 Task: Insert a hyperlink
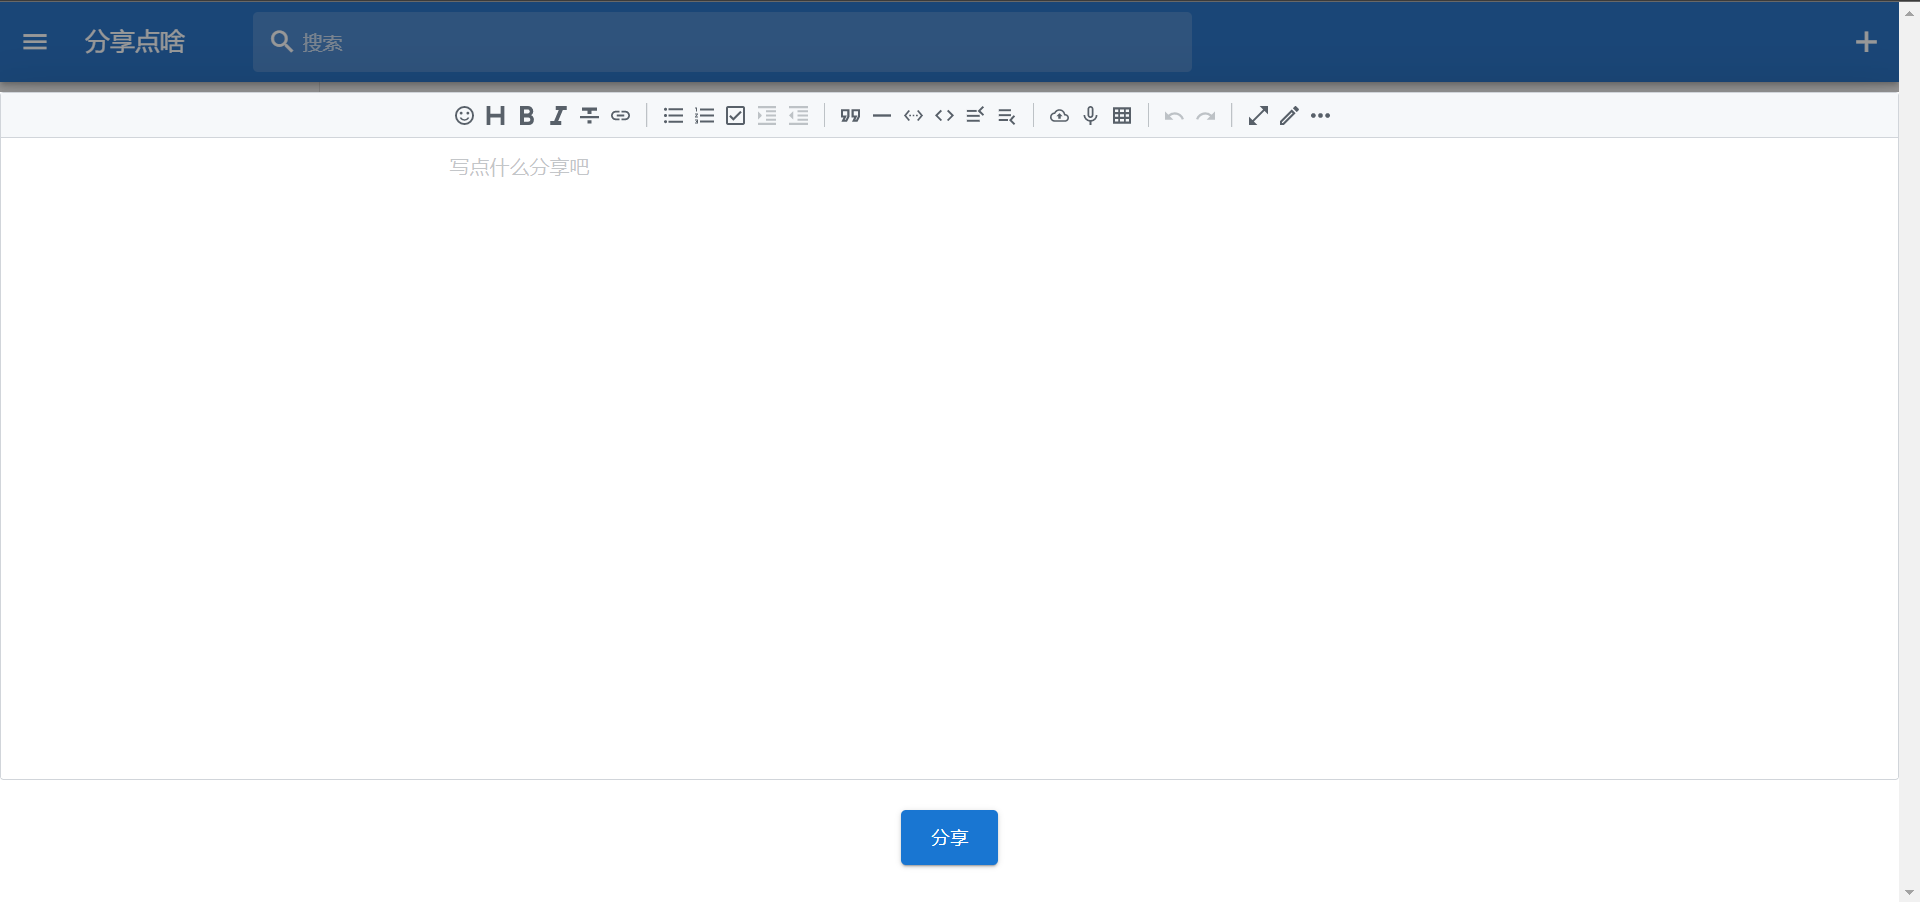(x=620, y=116)
